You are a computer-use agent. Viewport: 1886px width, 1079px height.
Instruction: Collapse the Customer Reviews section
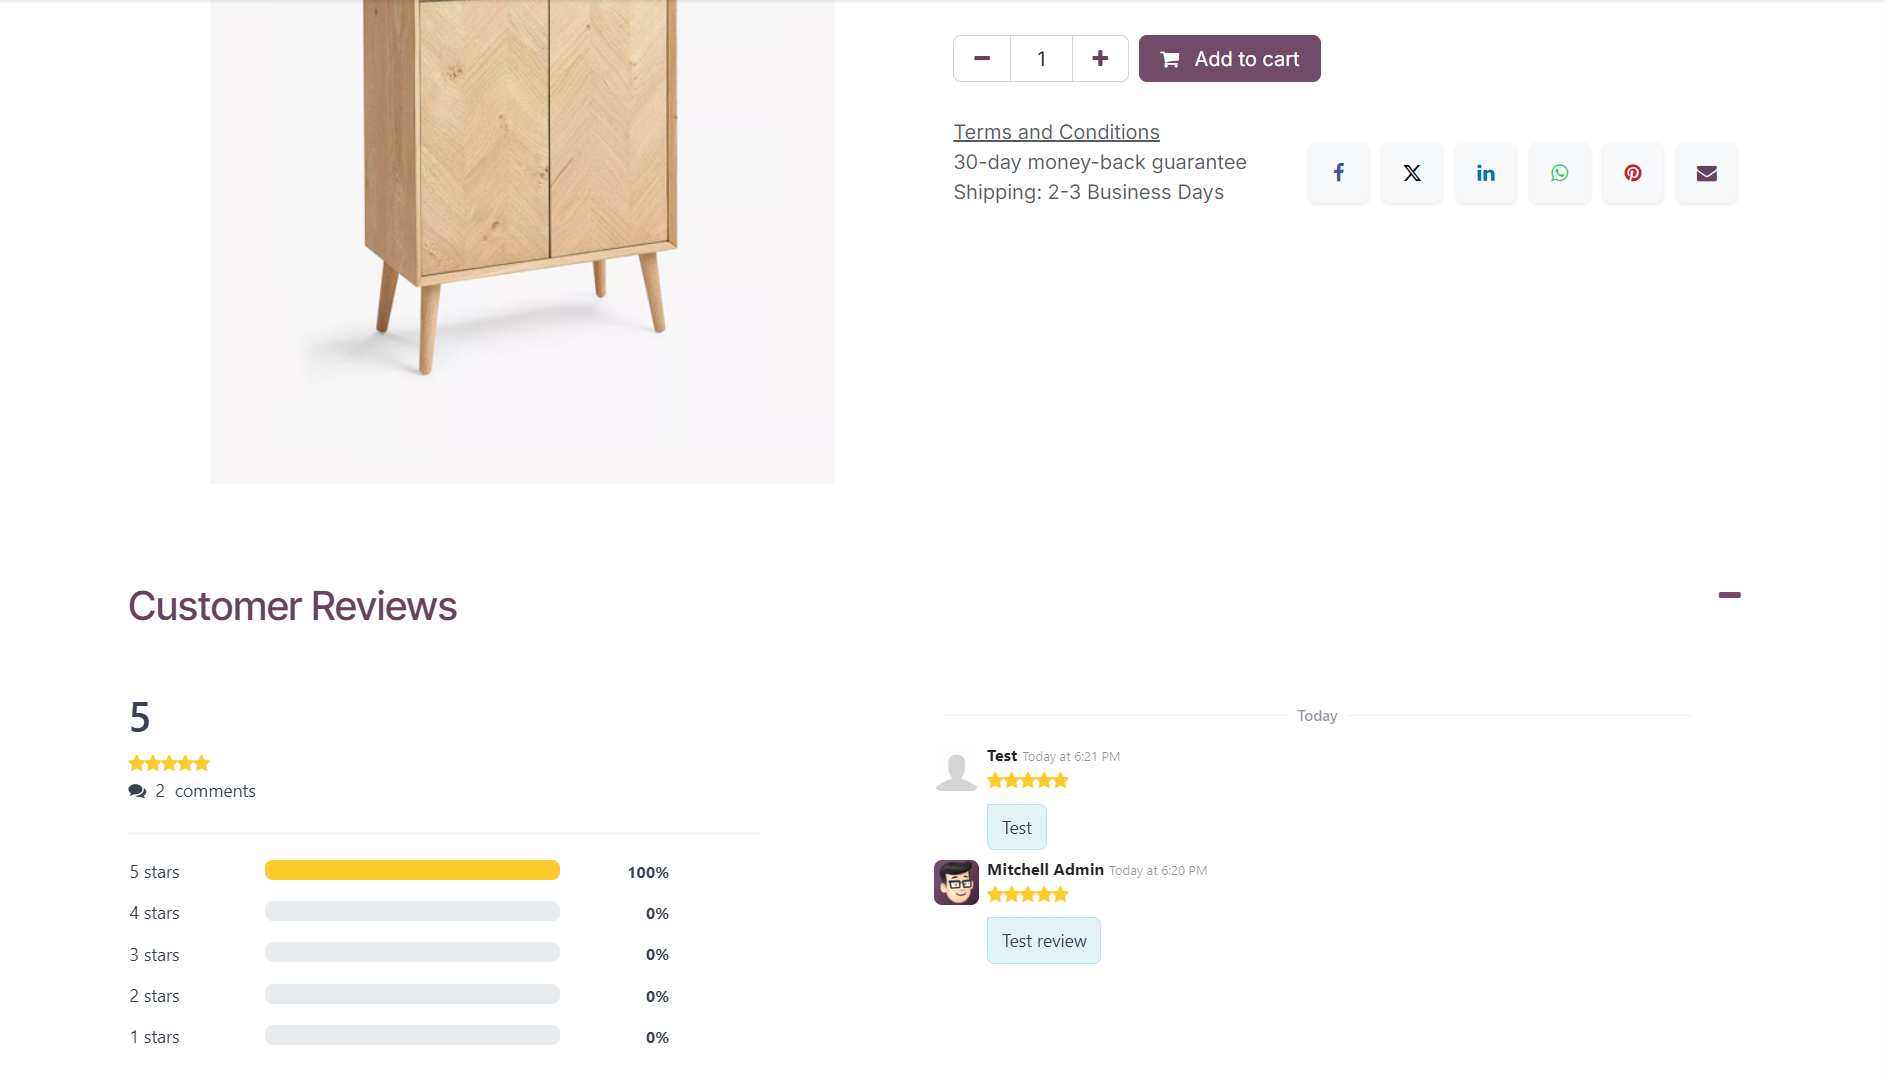1730,595
